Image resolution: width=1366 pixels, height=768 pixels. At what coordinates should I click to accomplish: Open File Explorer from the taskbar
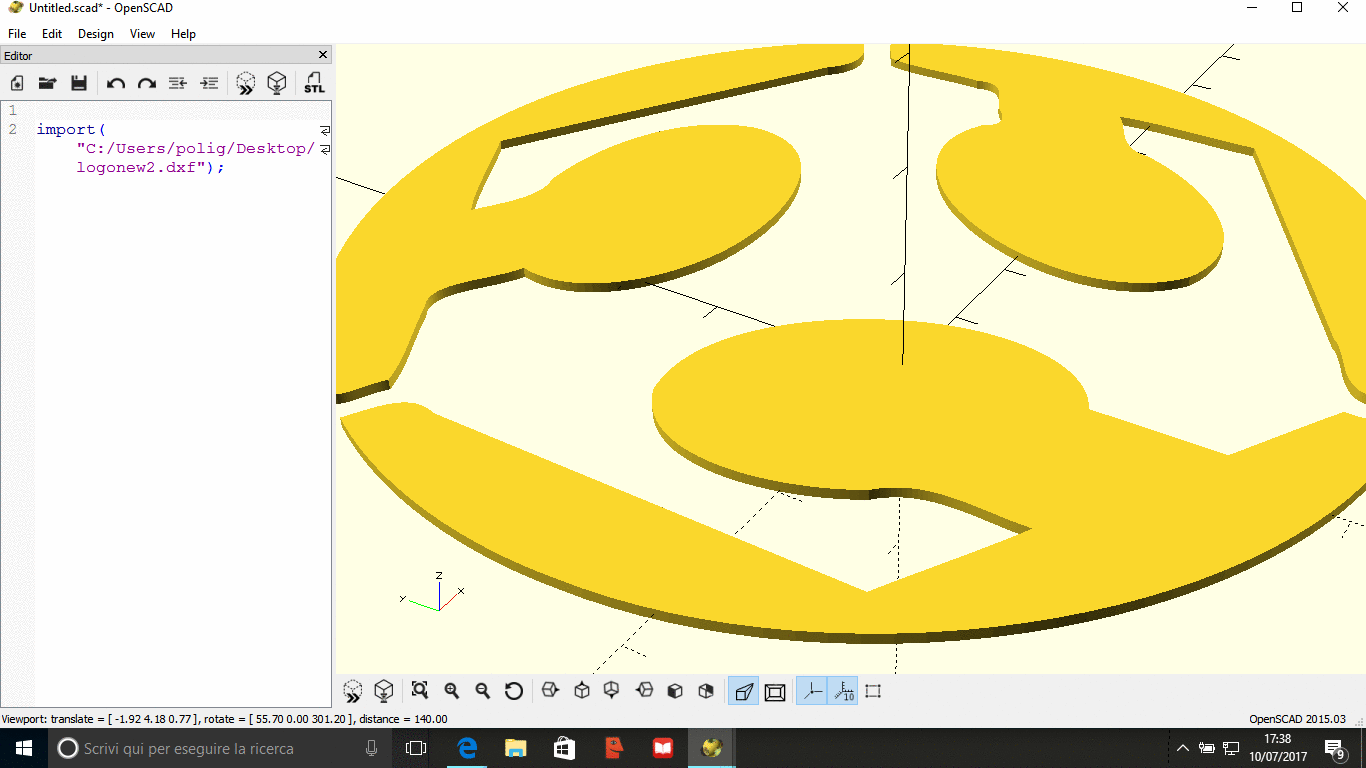[515, 748]
